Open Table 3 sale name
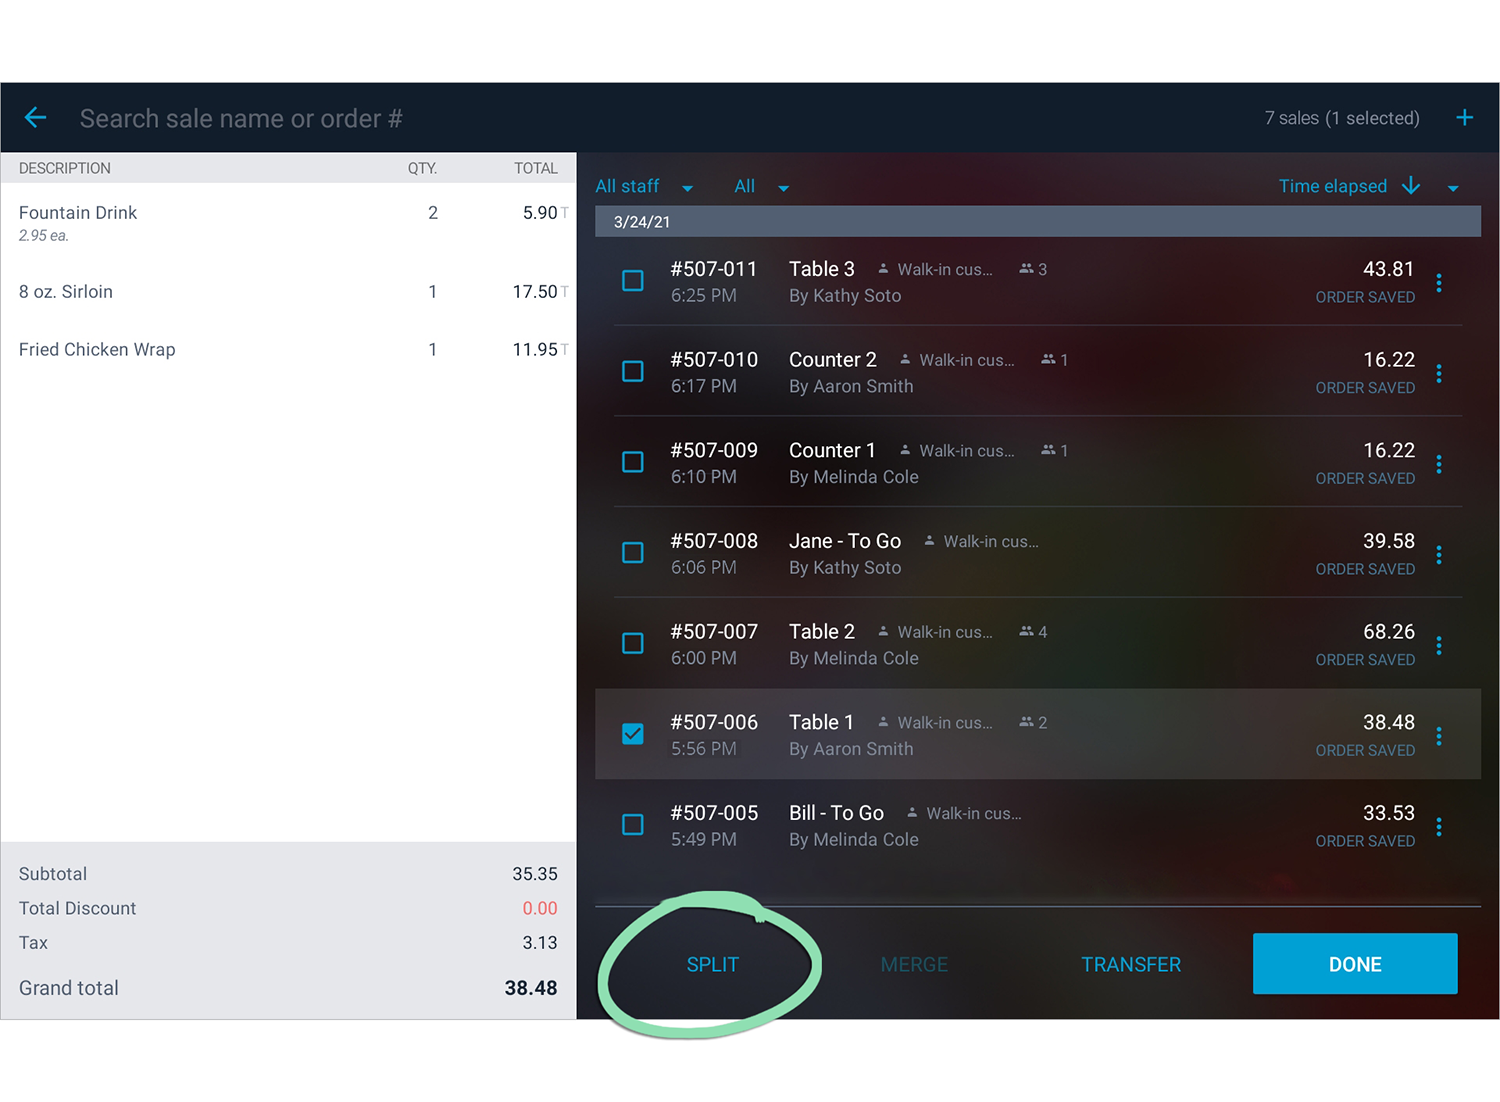This screenshot has width=1500, height=1102. (822, 269)
